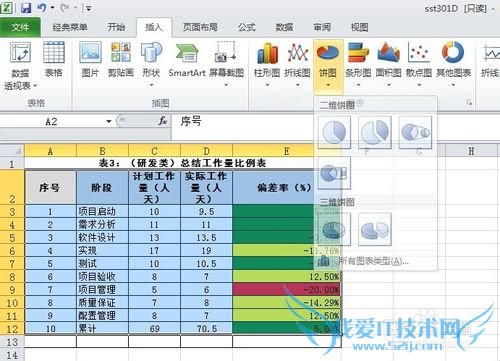Choose the basic 2D pie chart
Viewport: 500px width, 361px height.
point(334,132)
